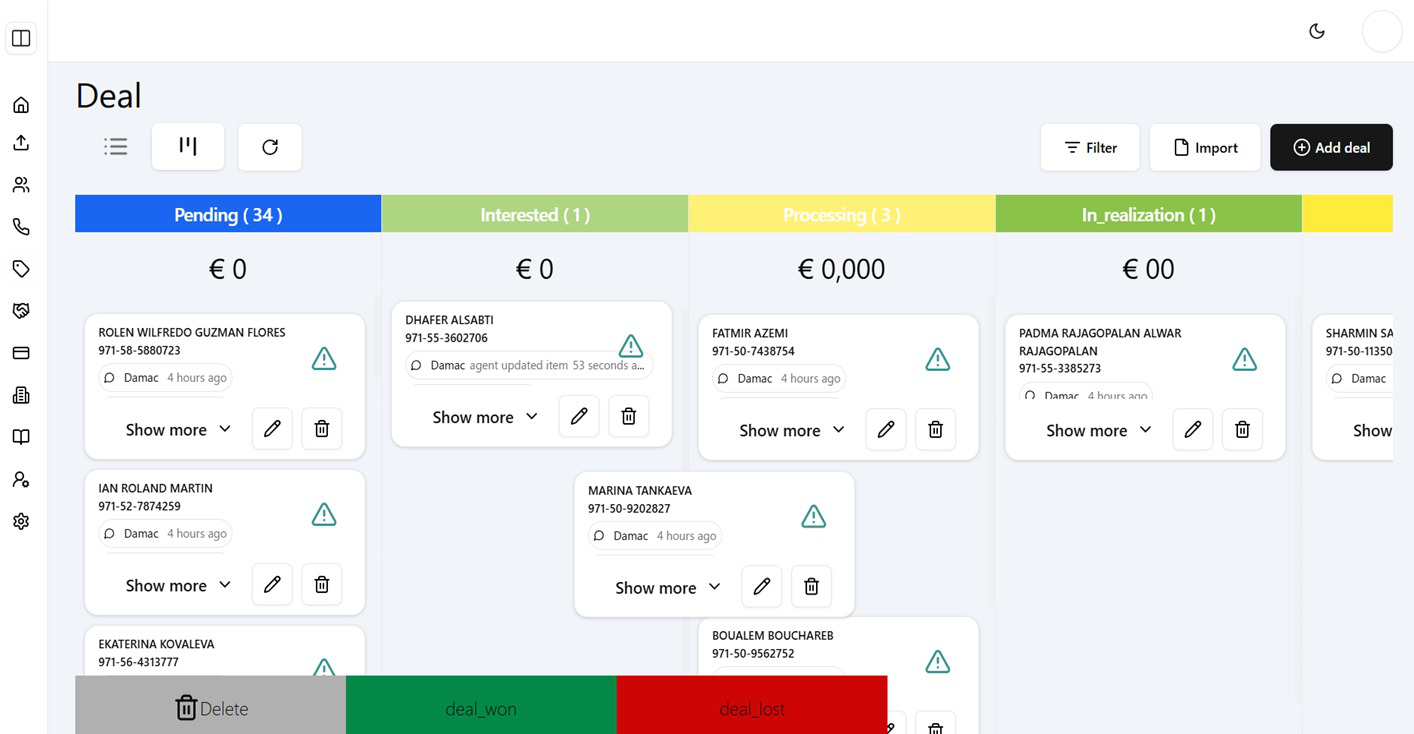1414x734 pixels.
Task: Open the phone calls icon in sidebar
Action: pyautogui.click(x=21, y=227)
